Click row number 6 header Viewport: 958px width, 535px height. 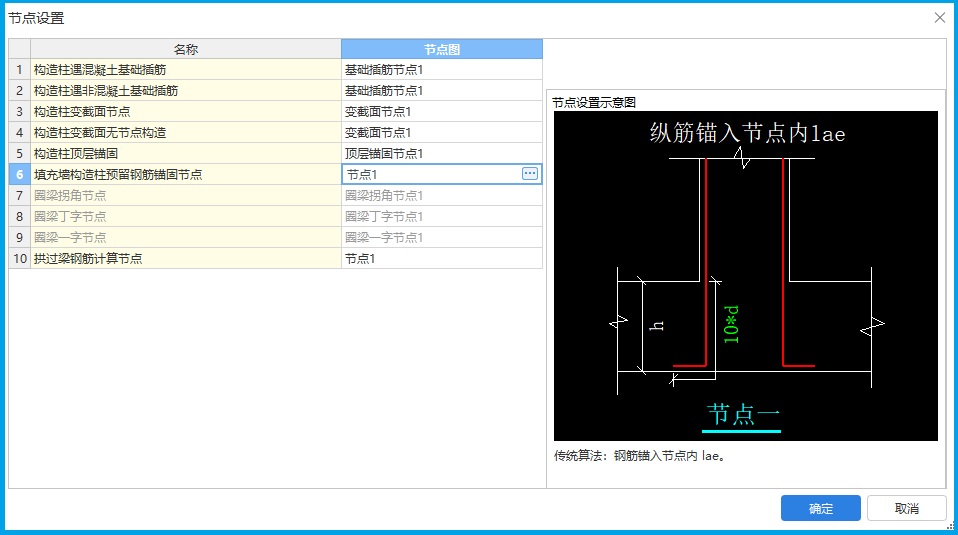point(20,175)
